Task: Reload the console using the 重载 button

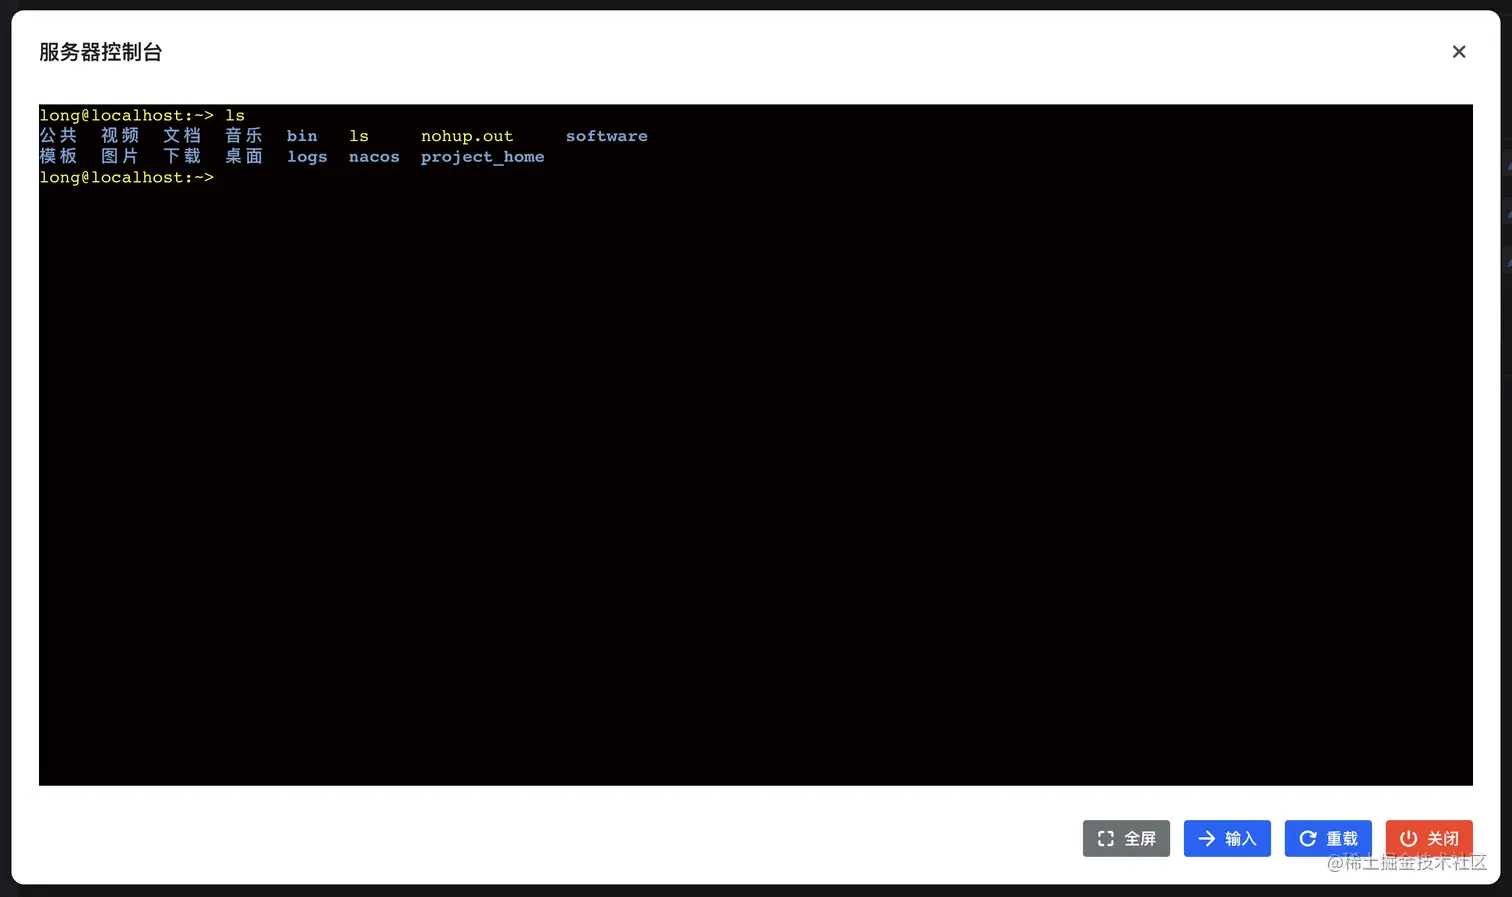Action: [1328, 838]
